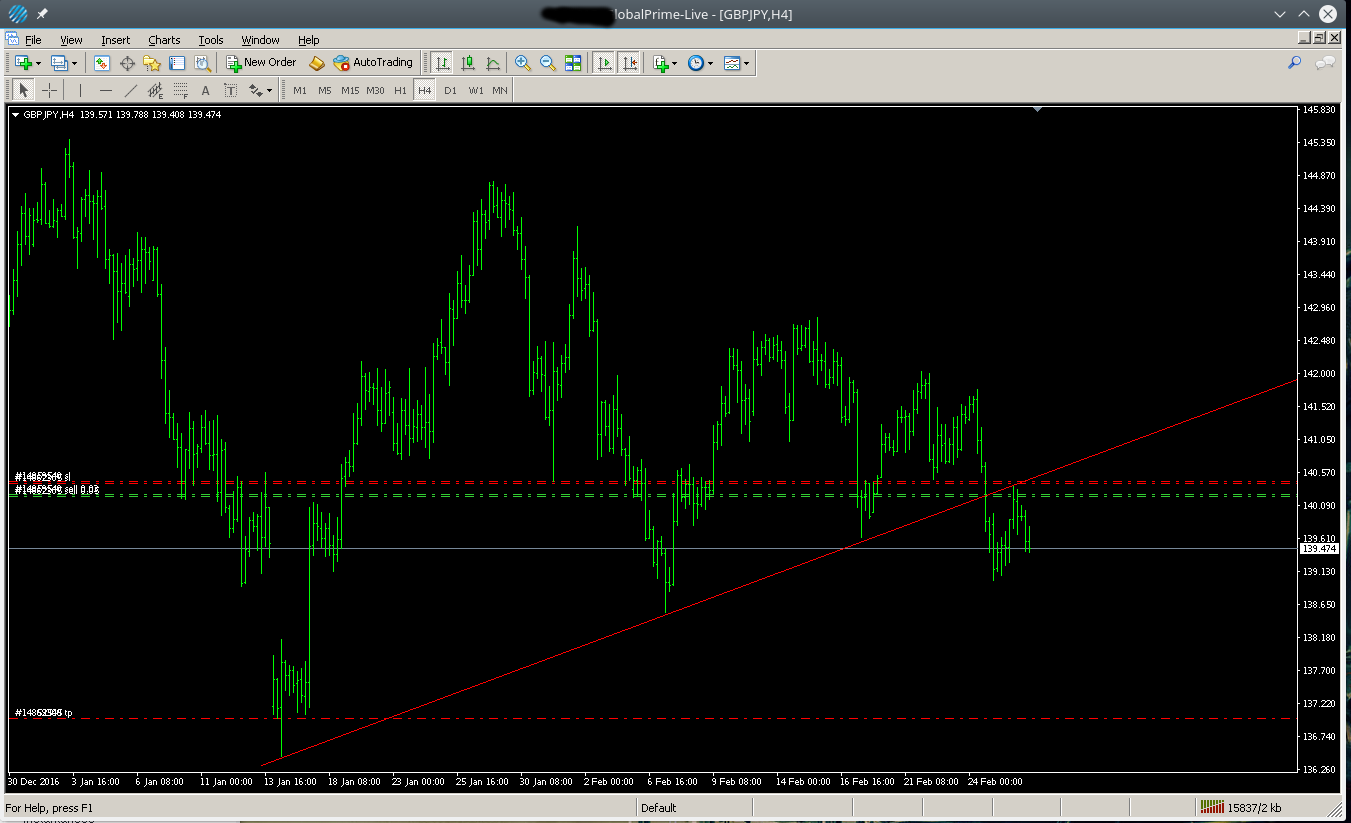
Task: Zoom out of the chart
Action: pos(548,62)
